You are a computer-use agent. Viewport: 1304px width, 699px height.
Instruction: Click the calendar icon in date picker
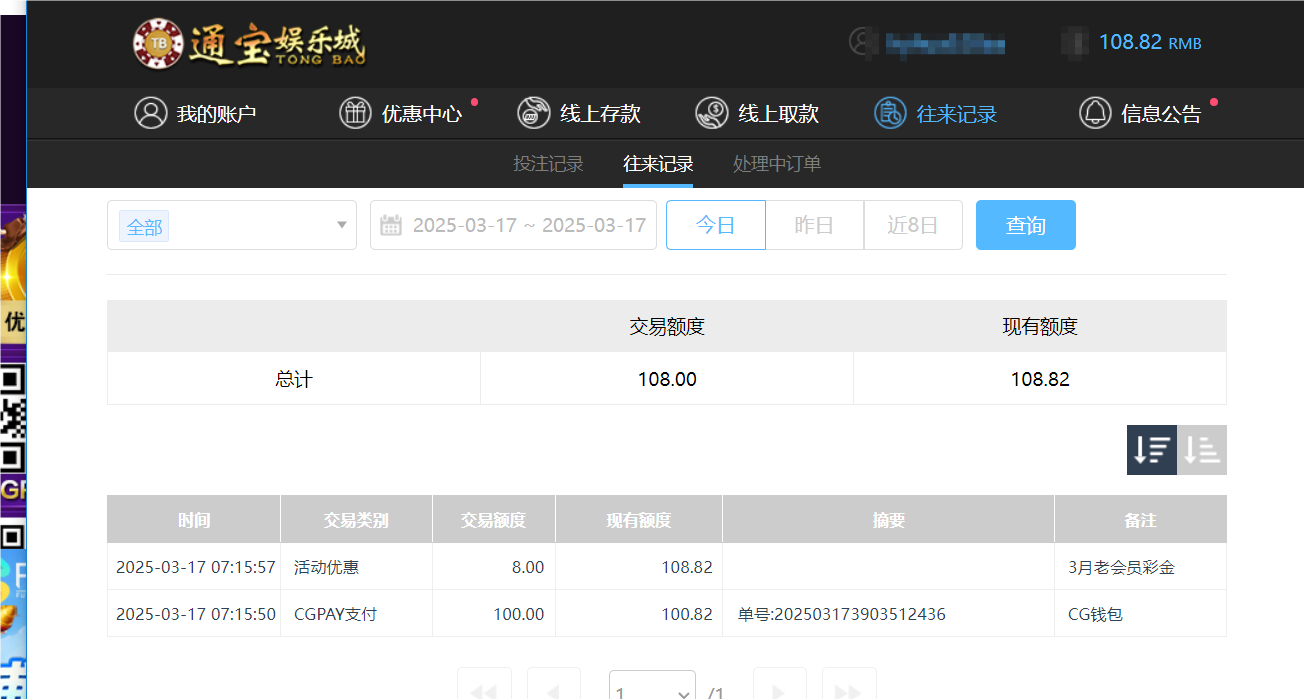pyautogui.click(x=389, y=225)
